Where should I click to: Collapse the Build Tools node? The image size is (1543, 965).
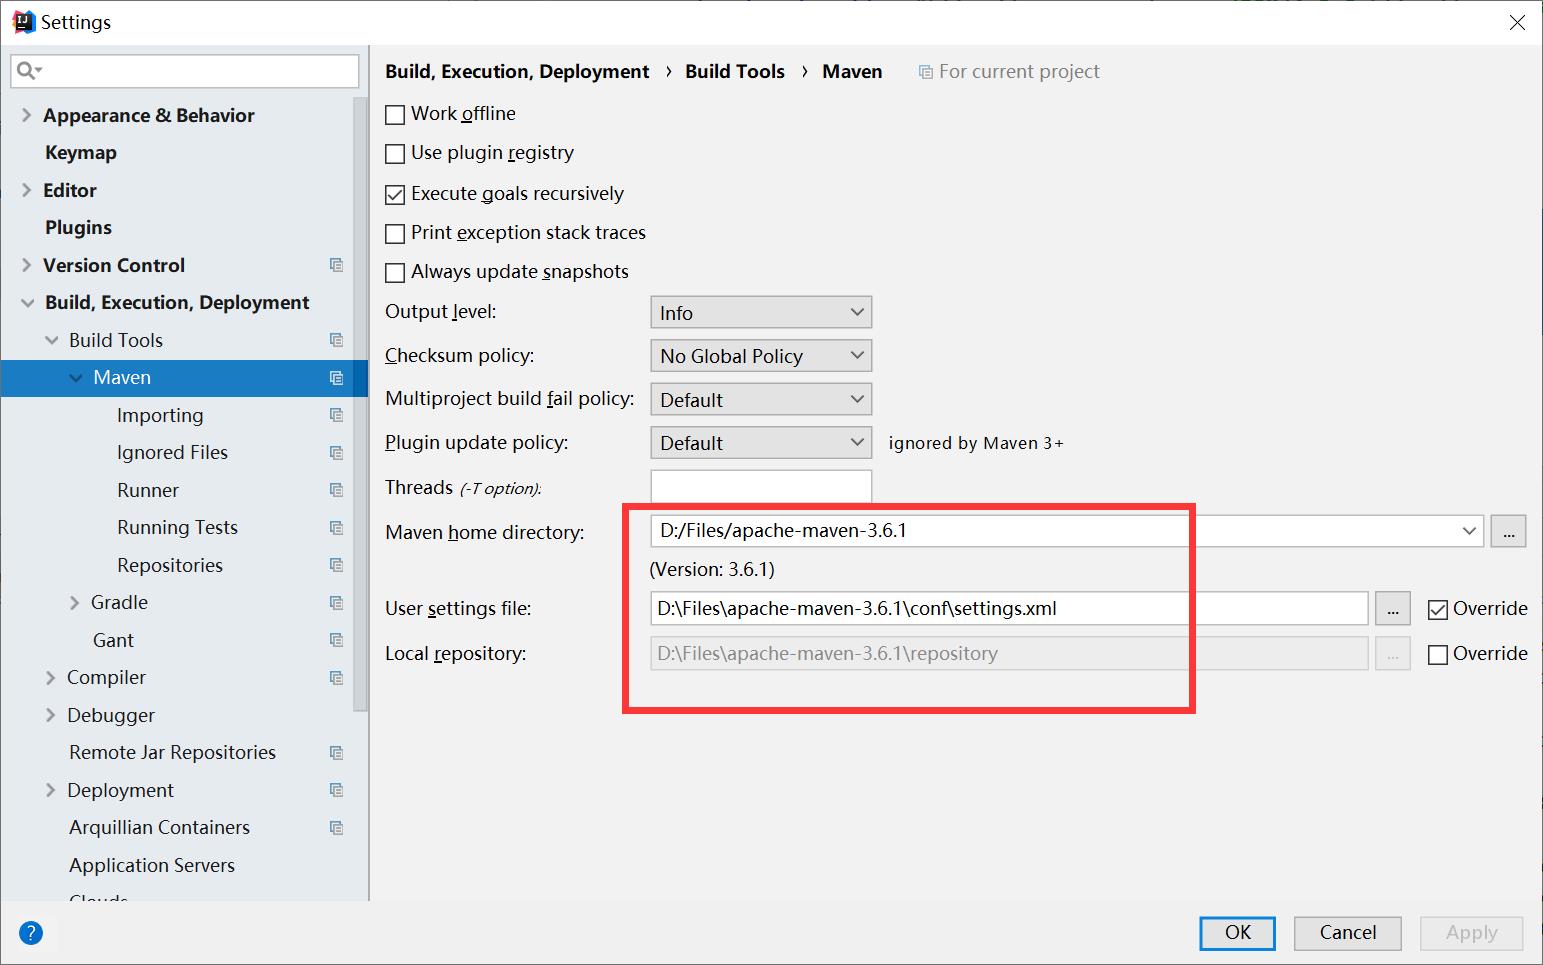coord(52,340)
